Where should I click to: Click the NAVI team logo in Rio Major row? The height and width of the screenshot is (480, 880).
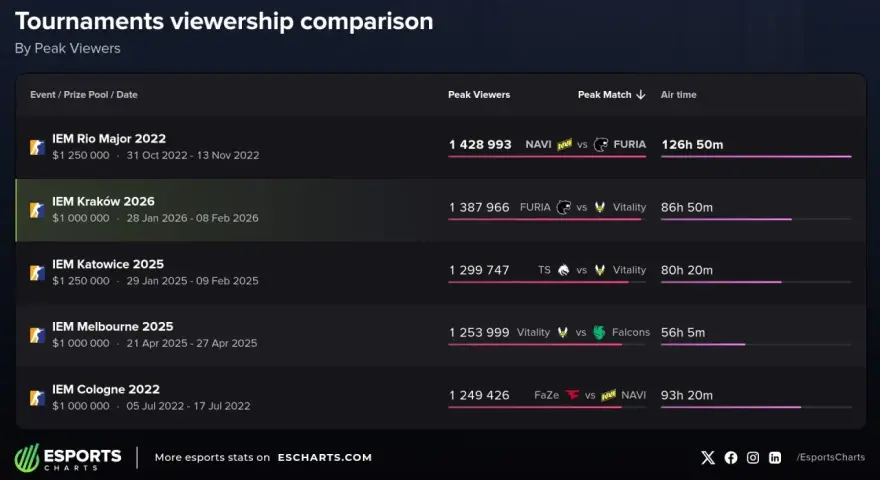pyautogui.click(x=565, y=145)
